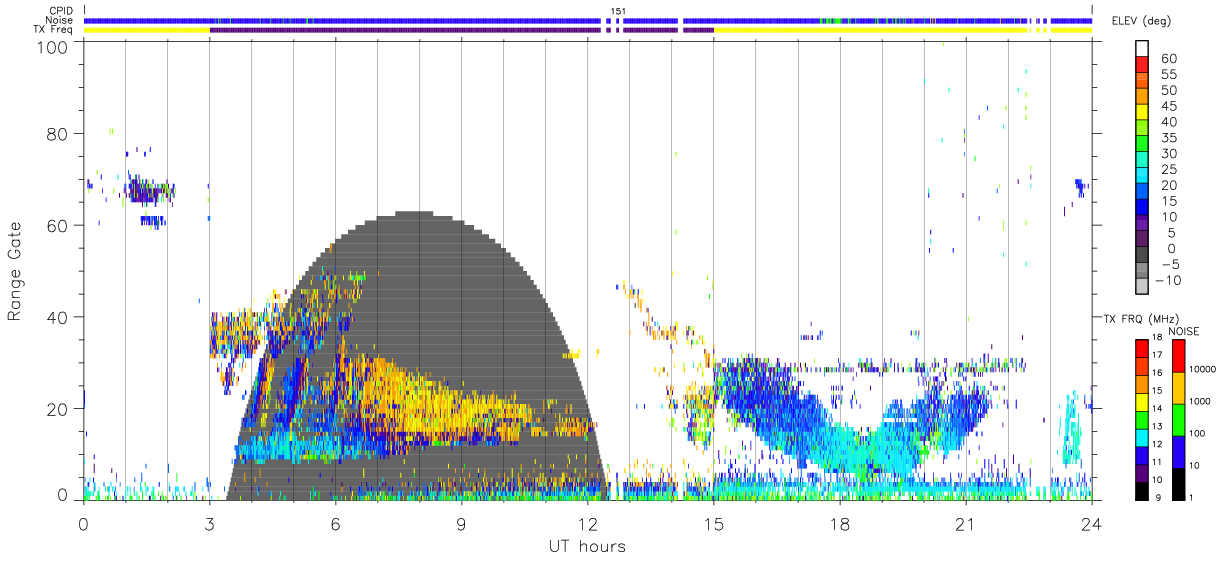Viewport: 1228px width, 567px height.
Task: Click the Range Gate axis title
Action: pos(15,273)
